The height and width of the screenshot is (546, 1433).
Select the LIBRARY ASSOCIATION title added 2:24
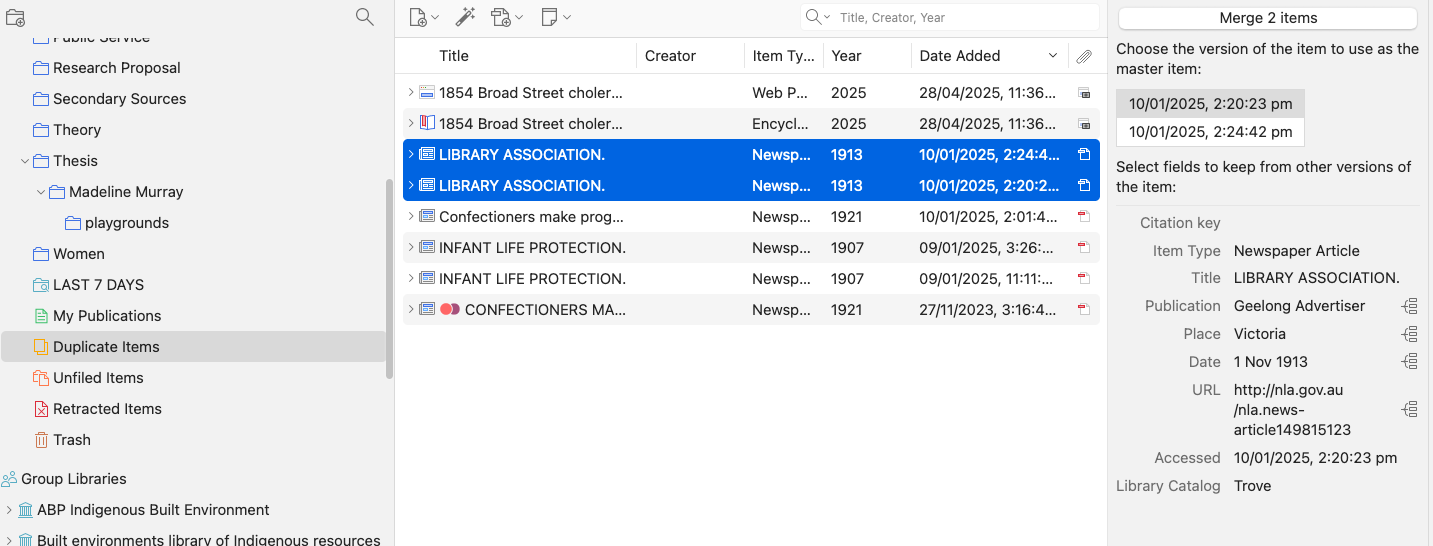pos(522,155)
